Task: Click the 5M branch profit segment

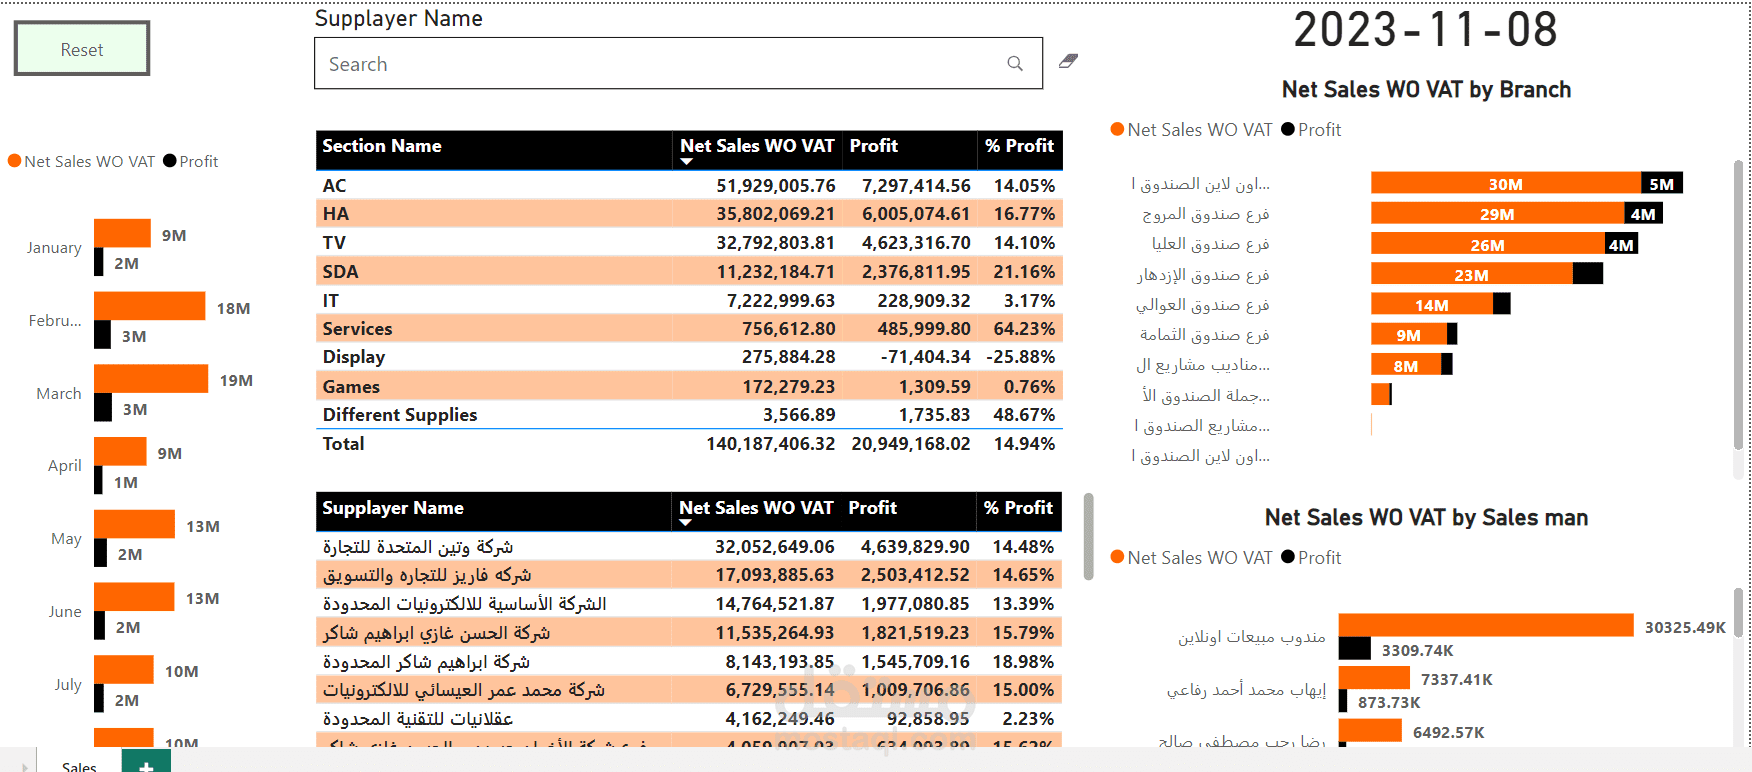Action: [x=1662, y=183]
